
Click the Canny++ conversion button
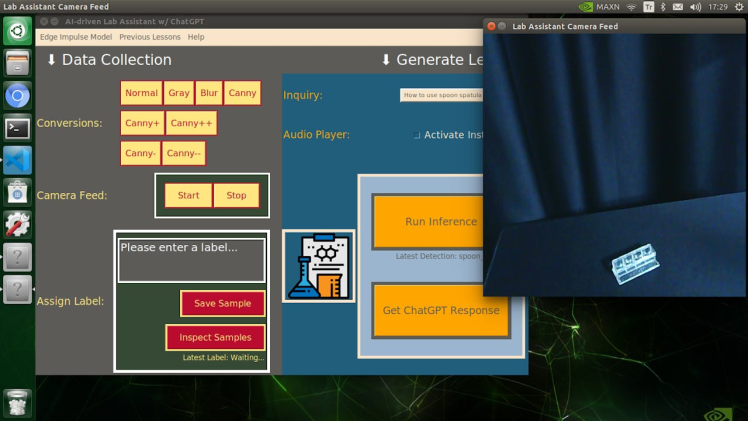191,123
